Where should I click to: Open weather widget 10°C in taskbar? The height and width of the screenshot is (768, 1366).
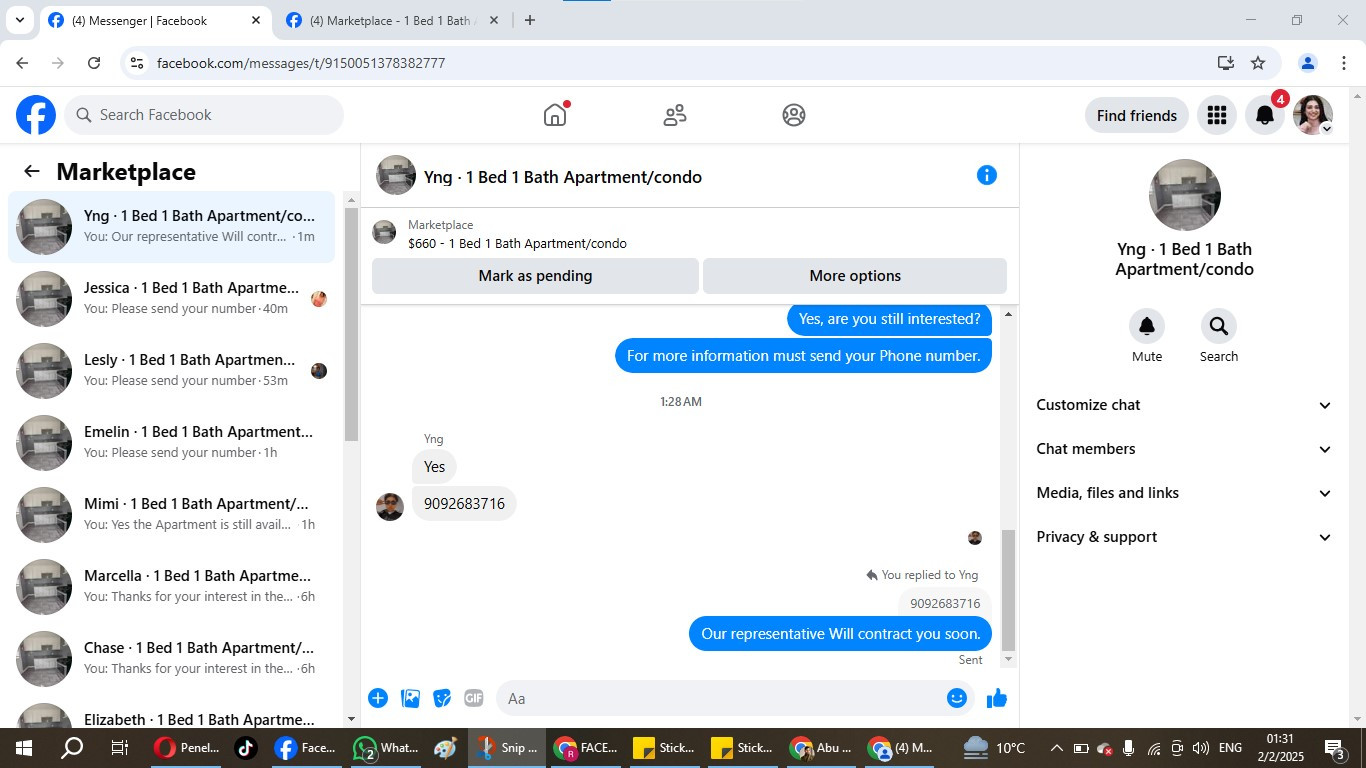994,748
